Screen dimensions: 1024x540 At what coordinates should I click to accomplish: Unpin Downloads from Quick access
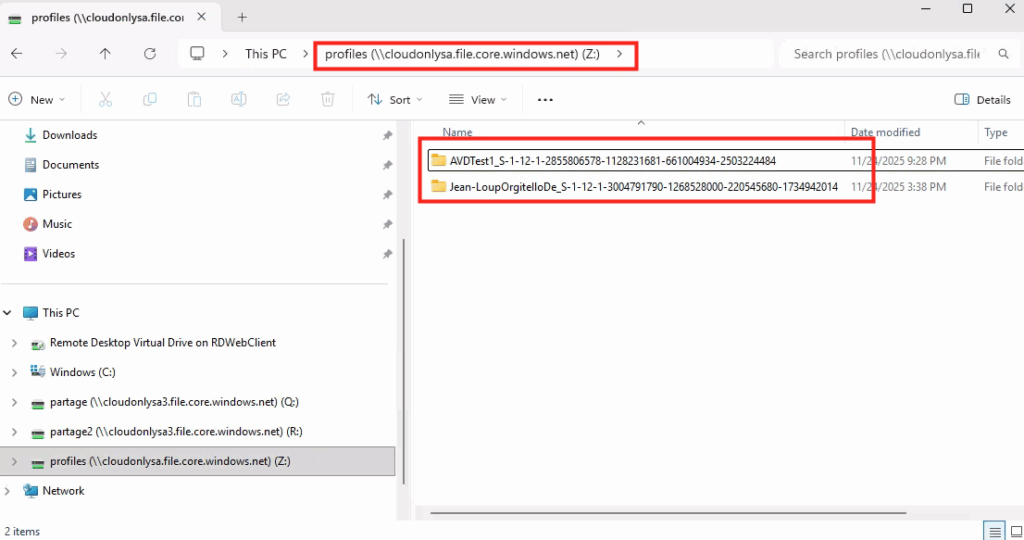(x=387, y=135)
